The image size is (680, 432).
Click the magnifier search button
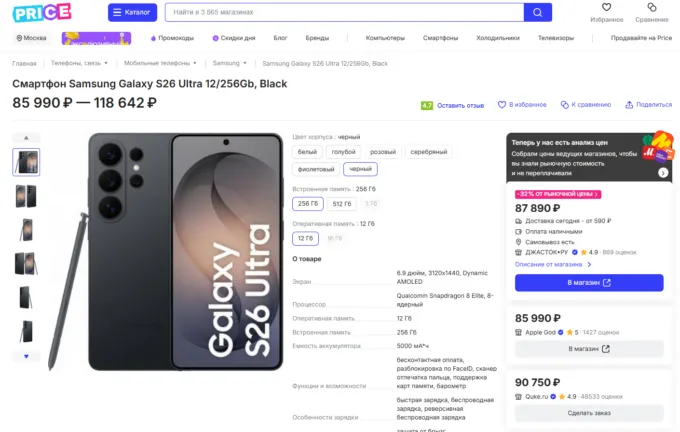pos(538,13)
